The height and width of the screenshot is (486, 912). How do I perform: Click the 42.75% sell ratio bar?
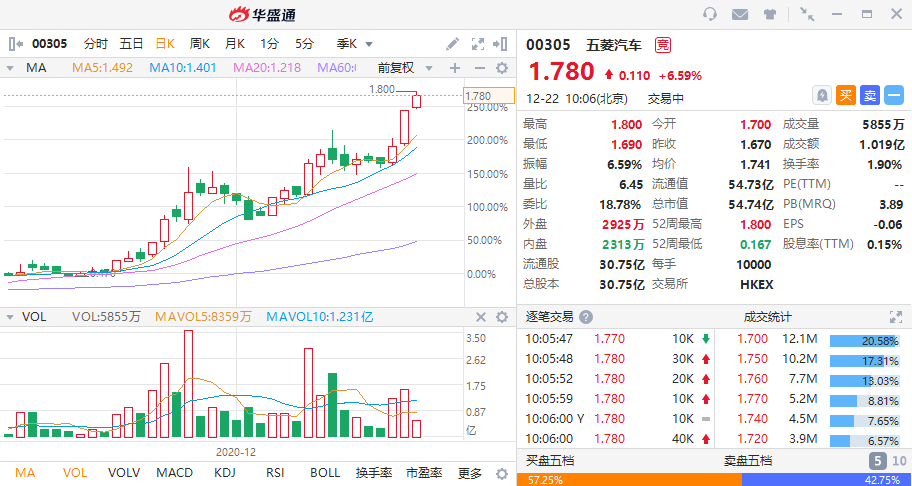pos(827,480)
